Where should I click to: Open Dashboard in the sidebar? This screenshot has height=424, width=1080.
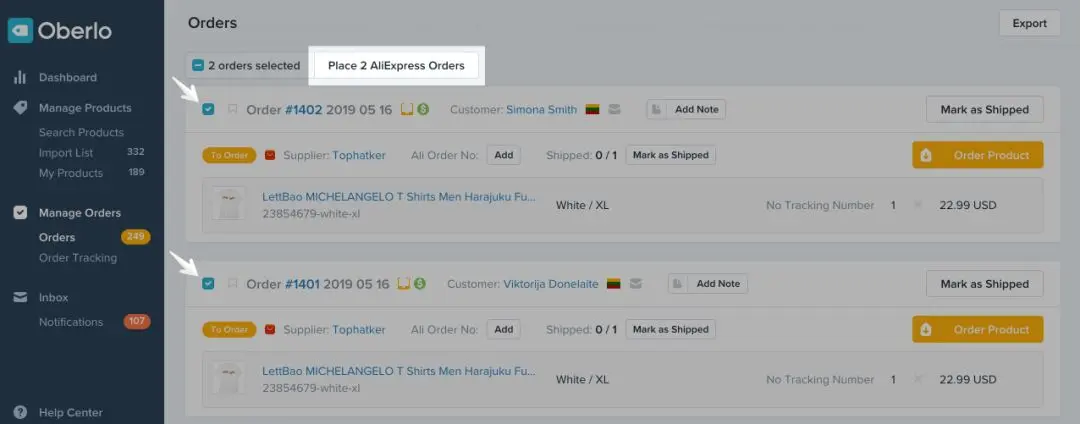67,77
